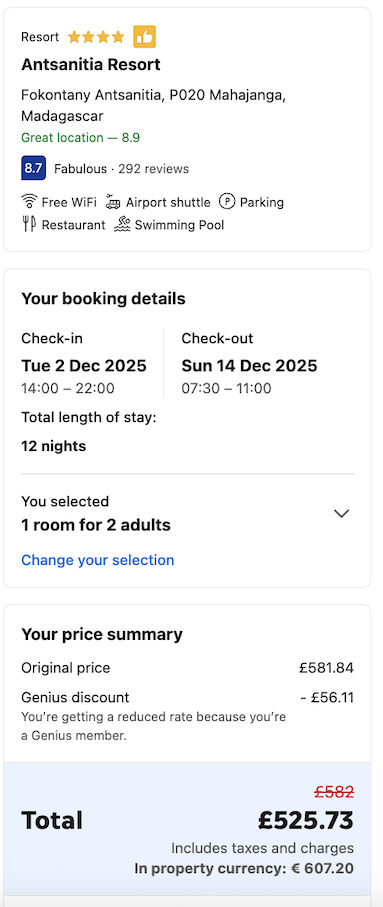Click the resort address text

153,105
